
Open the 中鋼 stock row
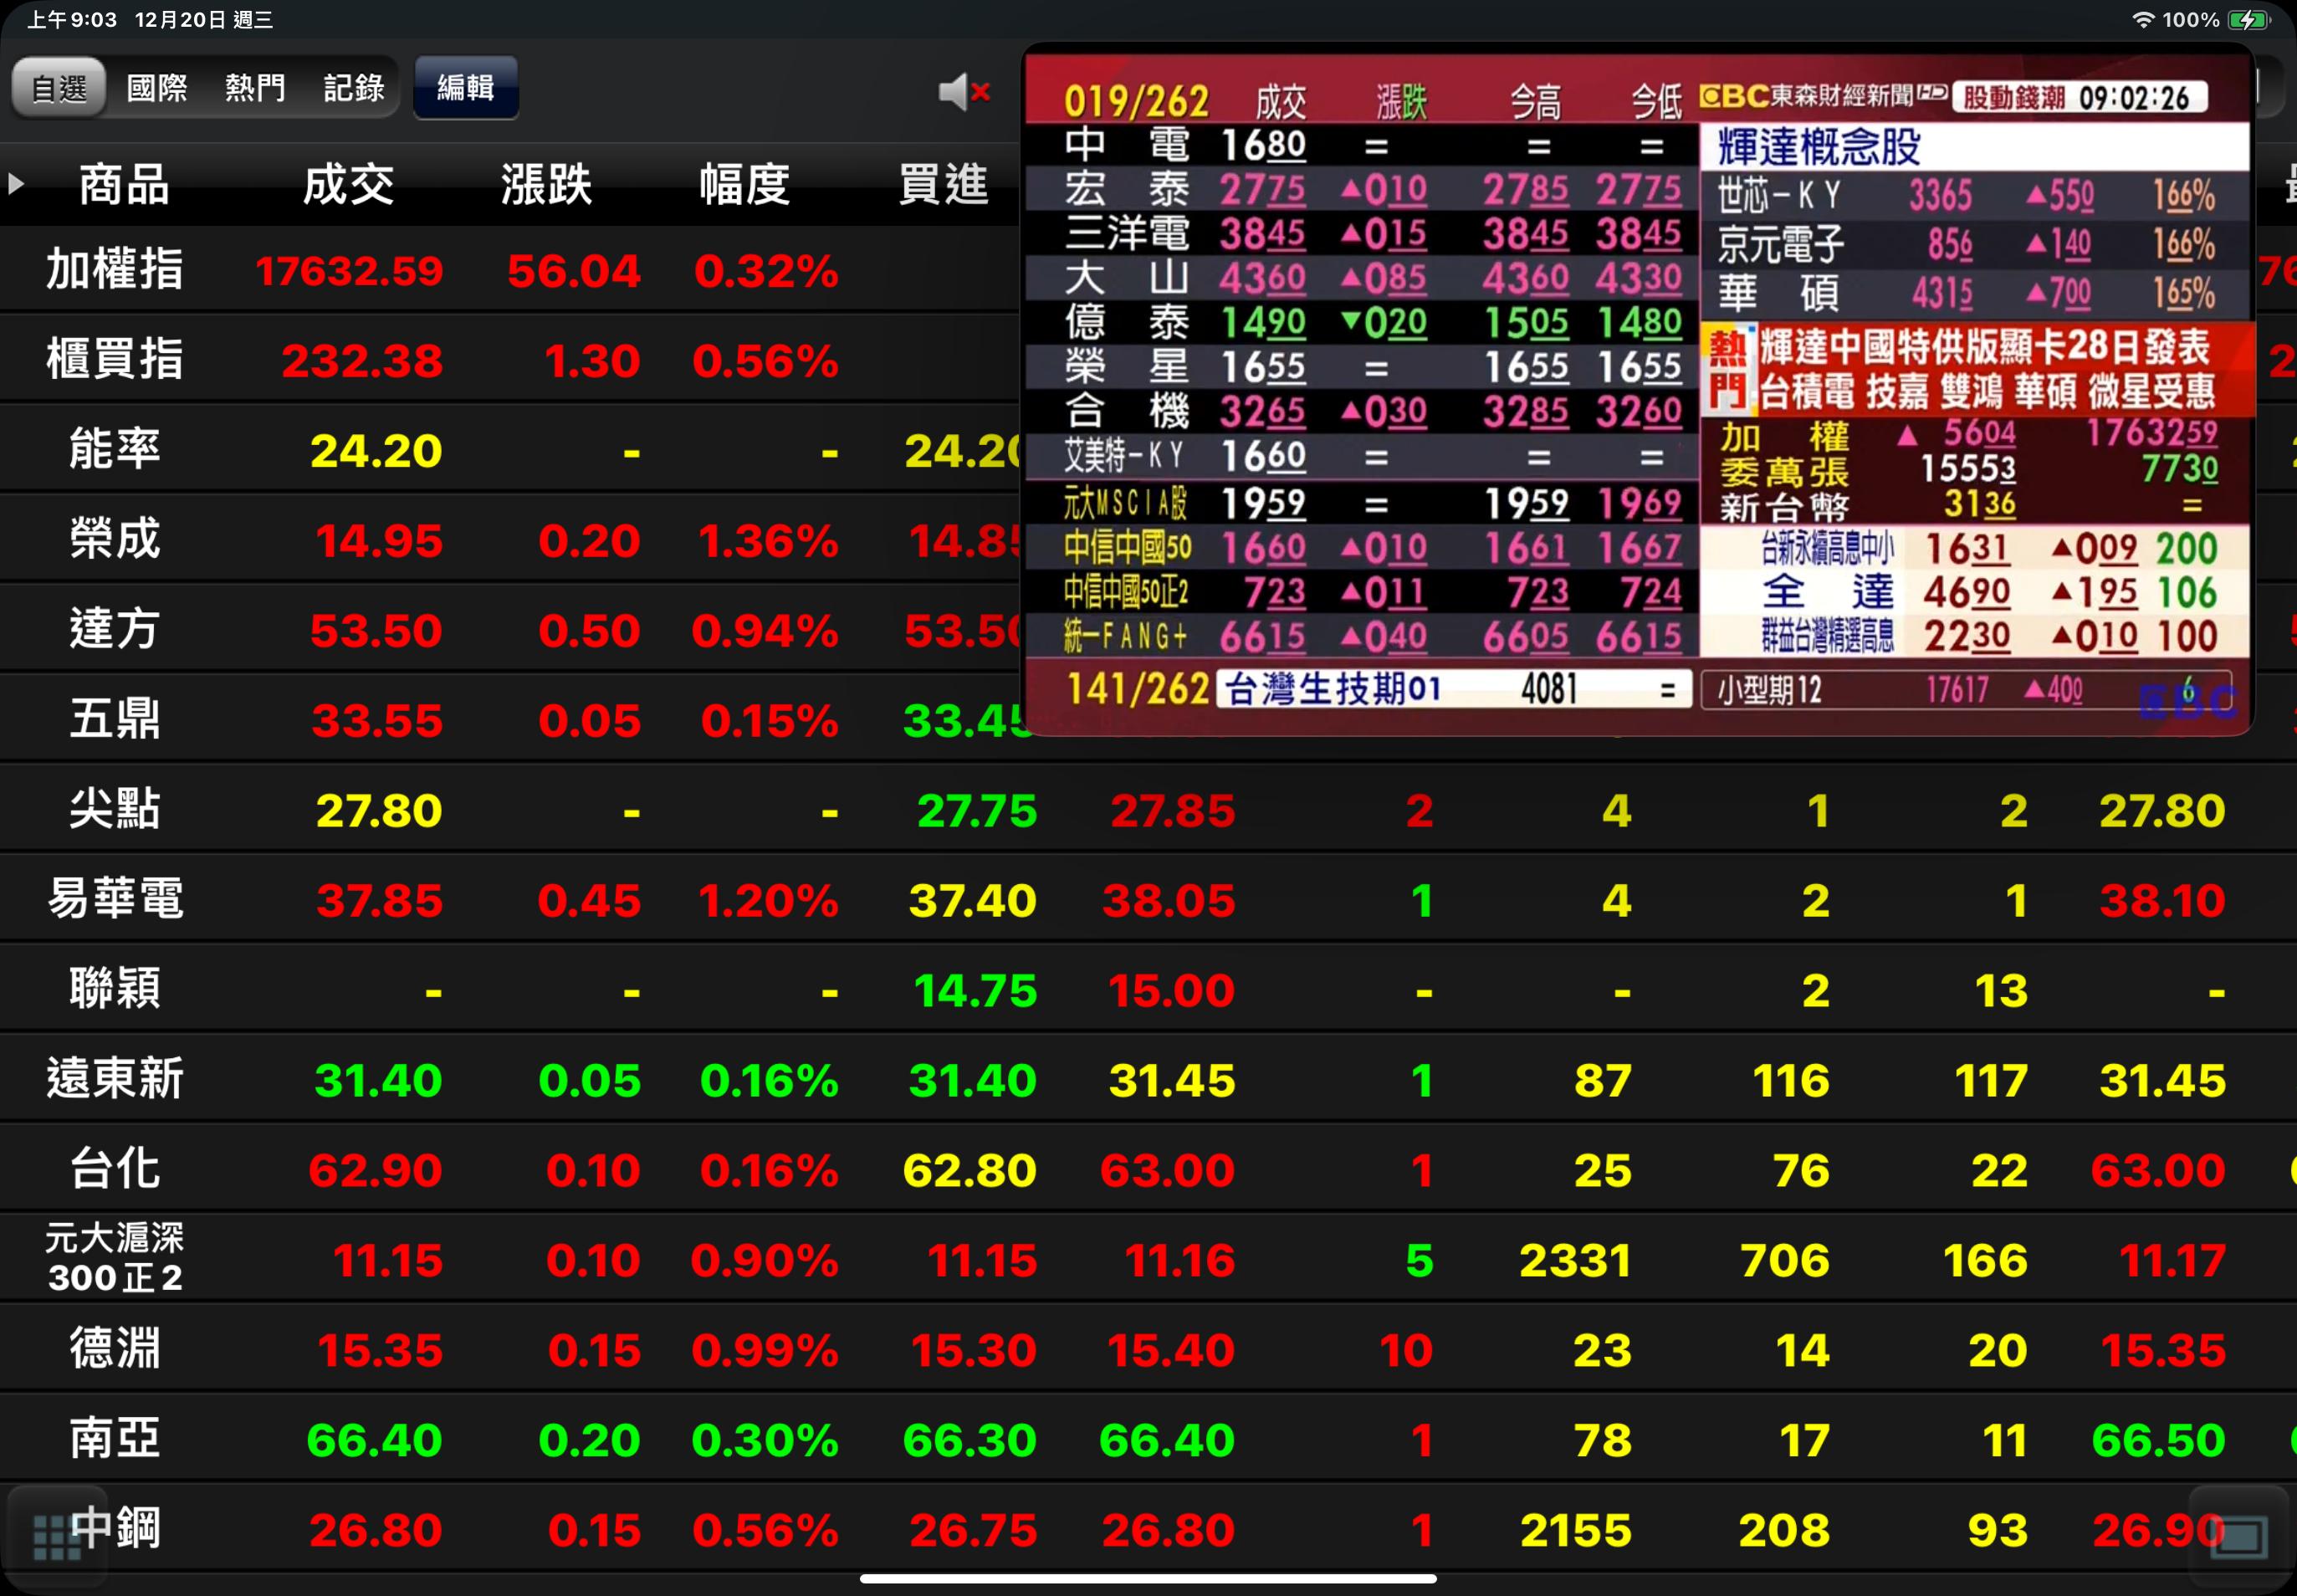point(1148,1530)
